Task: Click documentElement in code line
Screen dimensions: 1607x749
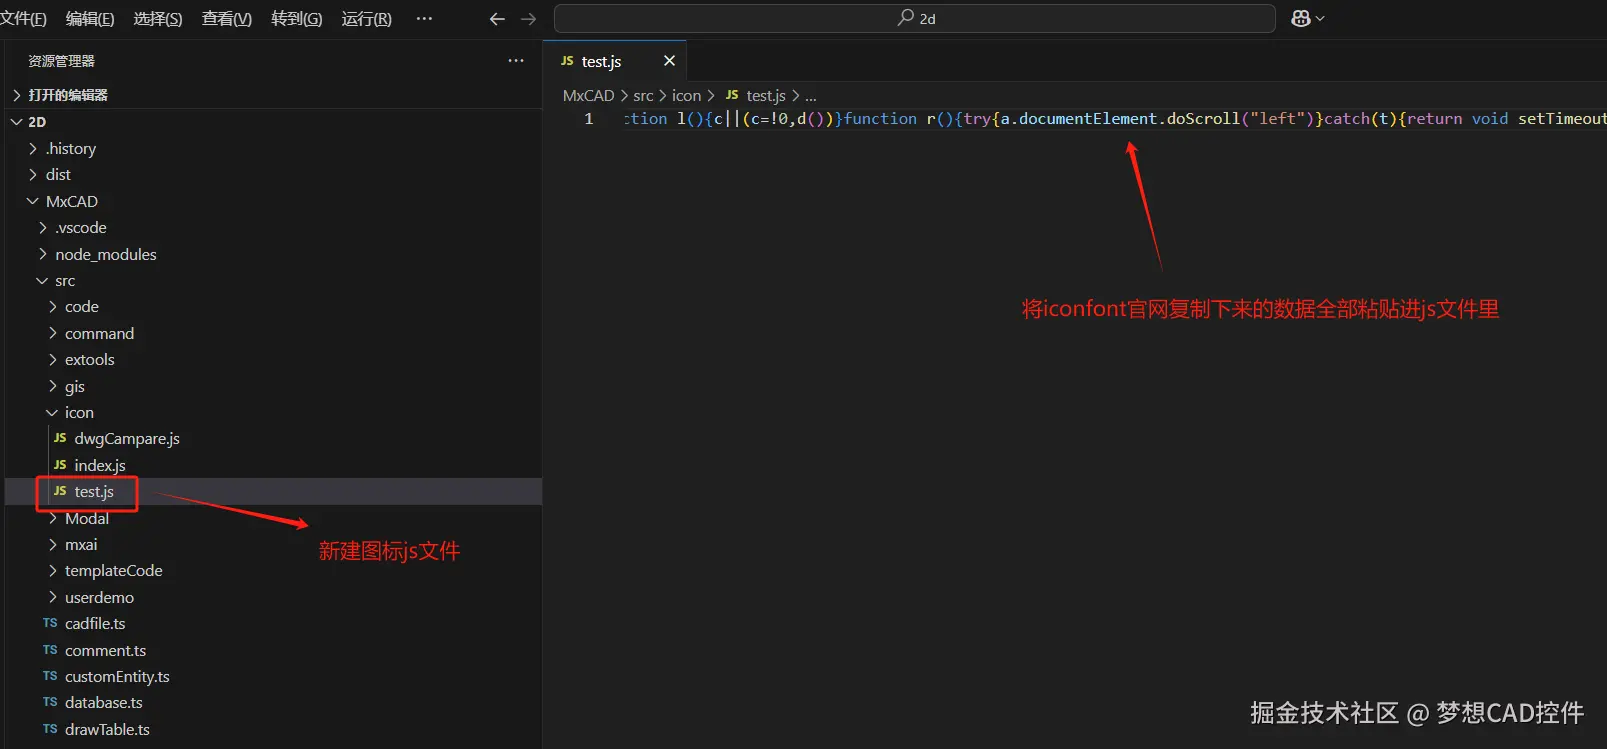Action: tap(1088, 118)
